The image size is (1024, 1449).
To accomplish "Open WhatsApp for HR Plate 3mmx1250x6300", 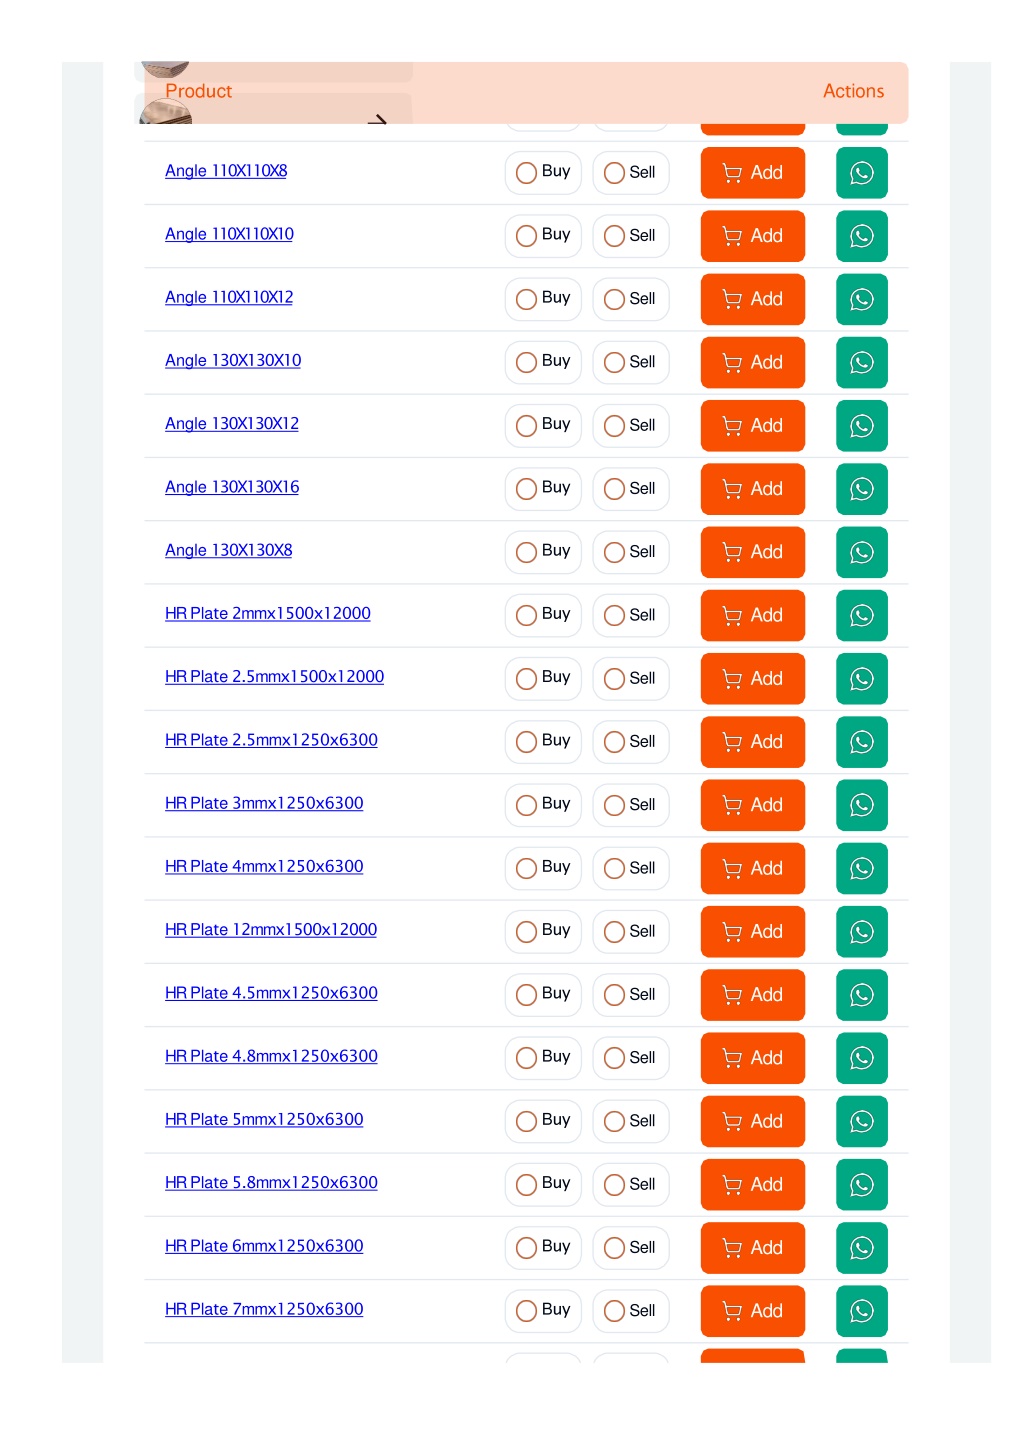I will pyautogui.click(x=861, y=805).
